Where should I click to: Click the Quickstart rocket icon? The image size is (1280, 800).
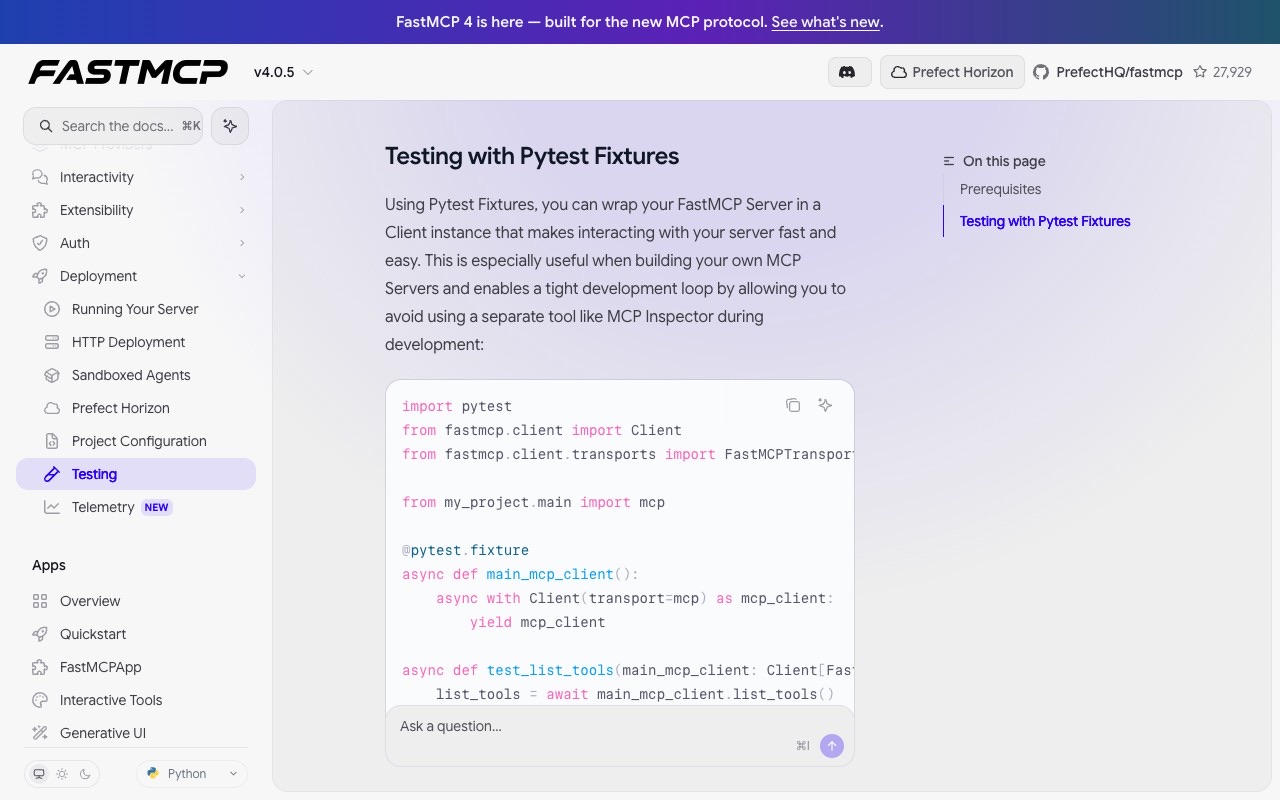coord(40,634)
